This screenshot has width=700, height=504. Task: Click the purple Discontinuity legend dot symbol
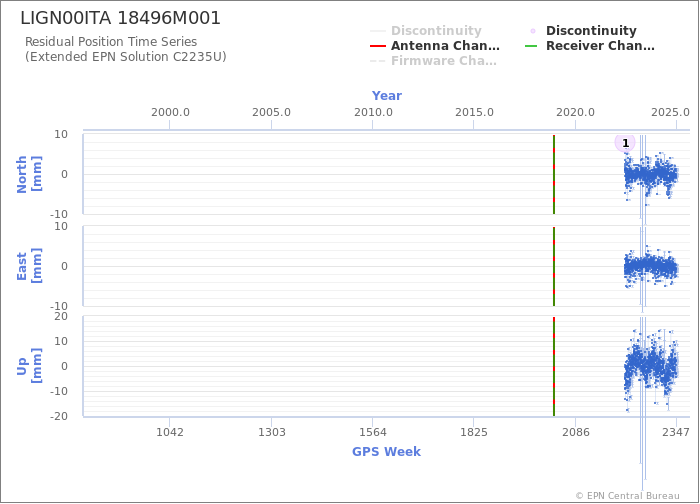pyautogui.click(x=533, y=31)
